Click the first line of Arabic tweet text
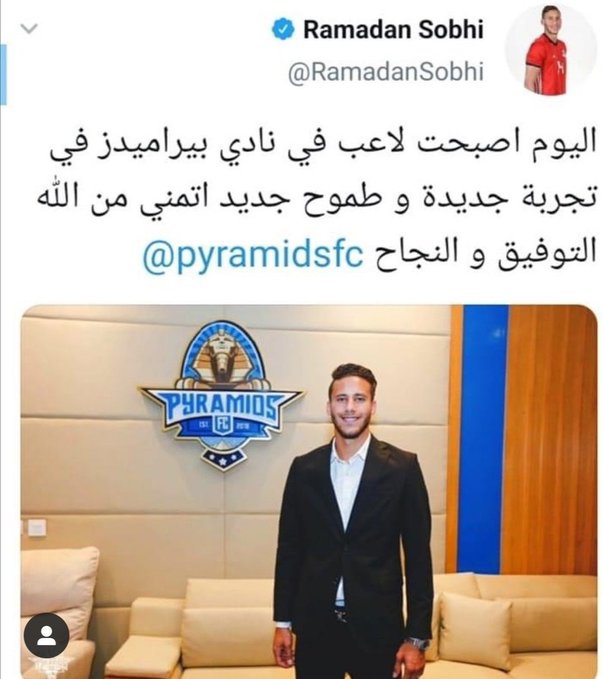This screenshot has height=679, width=603. pyautogui.click(x=323, y=148)
